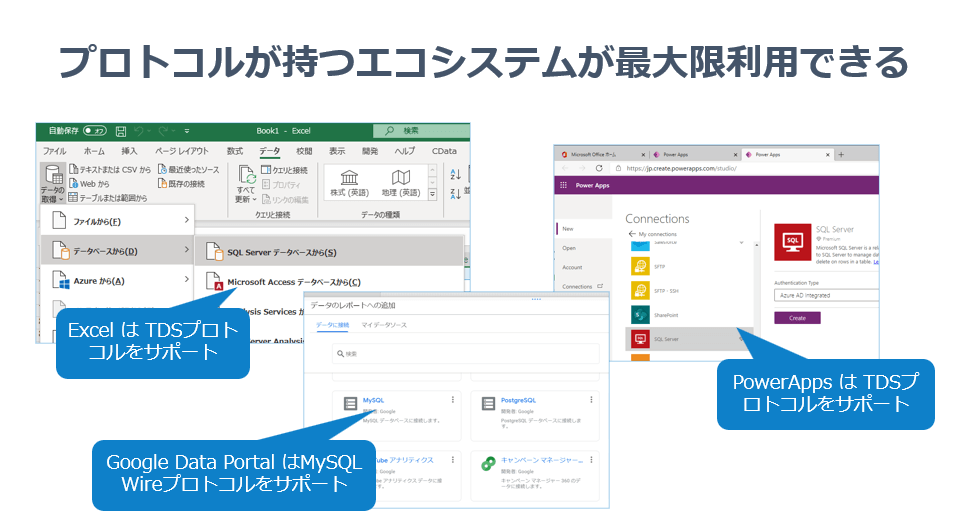Image resolution: width=970 pixels, height=518 pixels.
Task: Expand the データベースから(D) submenu
Action: click(118, 251)
